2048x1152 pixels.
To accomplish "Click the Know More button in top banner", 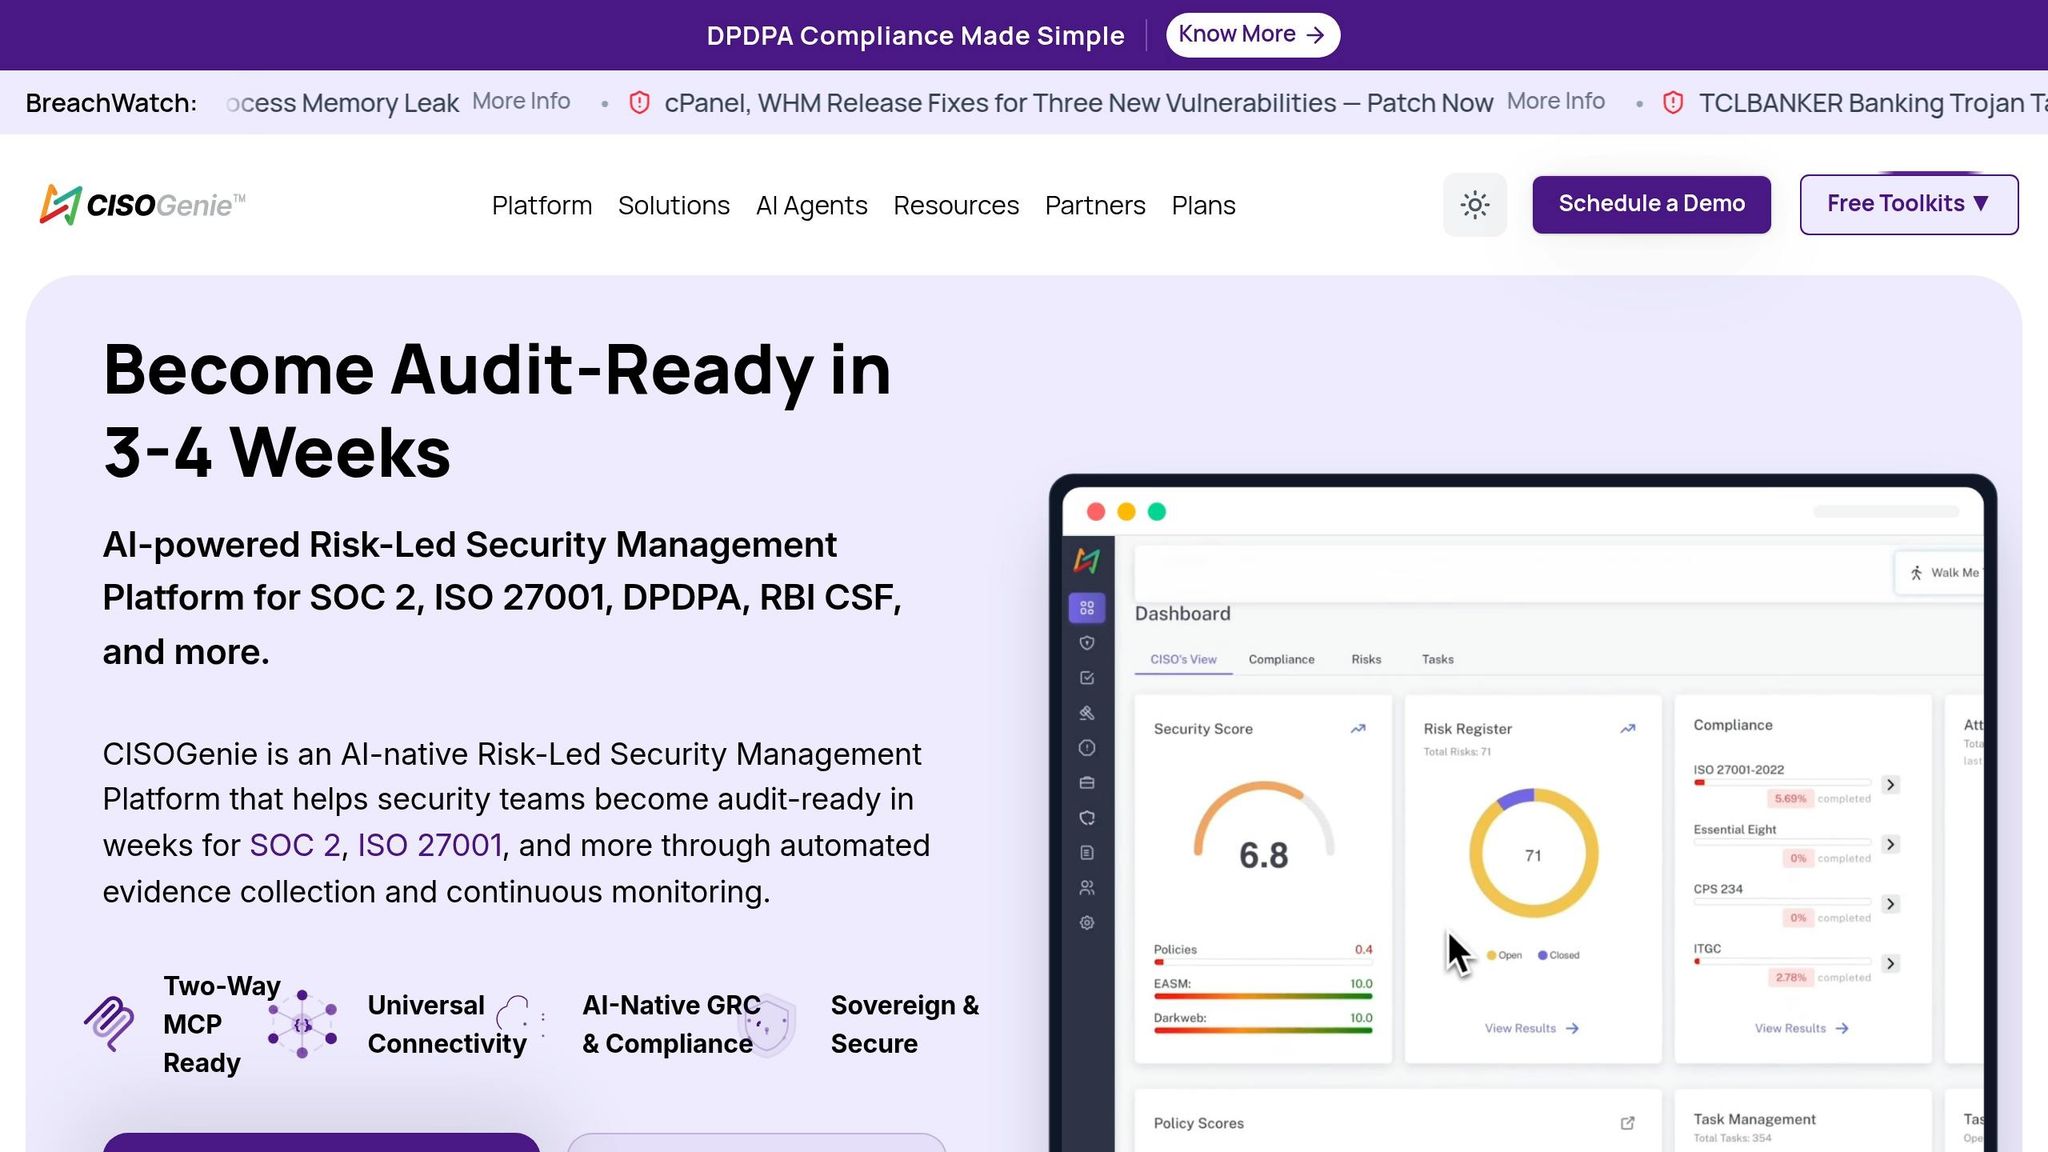I will pyautogui.click(x=1252, y=35).
